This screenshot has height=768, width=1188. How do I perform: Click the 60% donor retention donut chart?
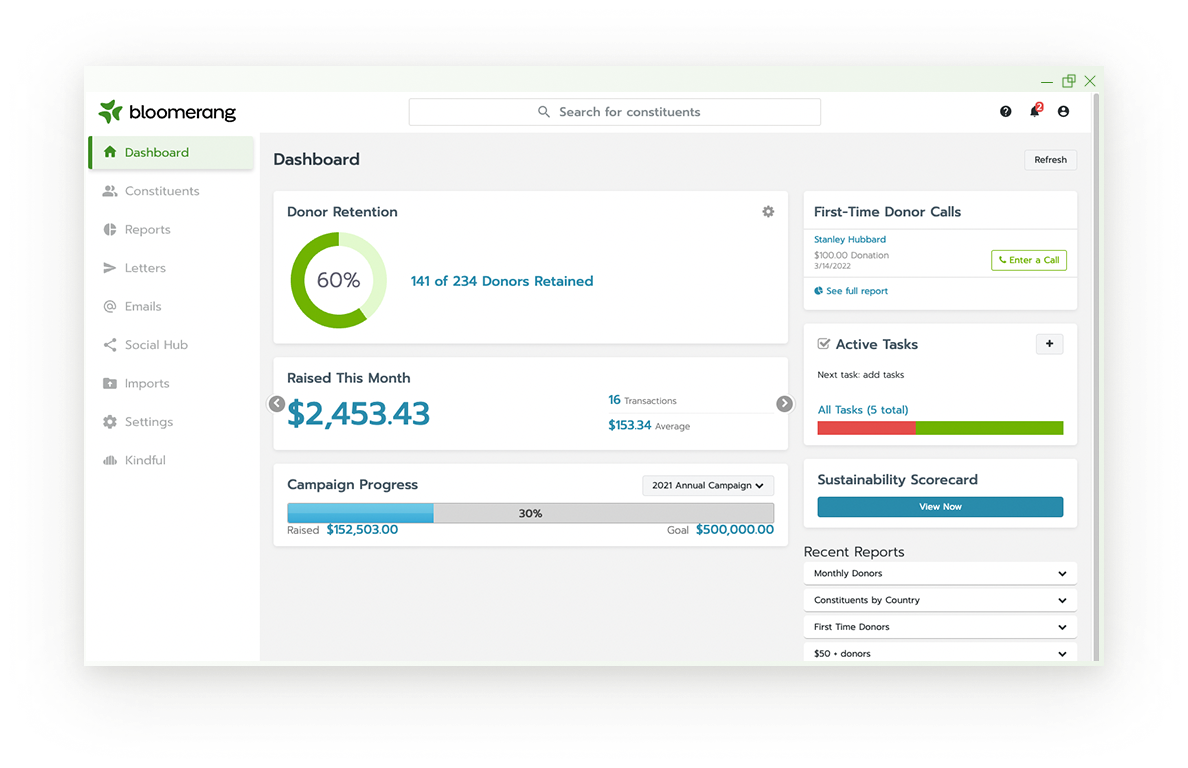tap(339, 280)
